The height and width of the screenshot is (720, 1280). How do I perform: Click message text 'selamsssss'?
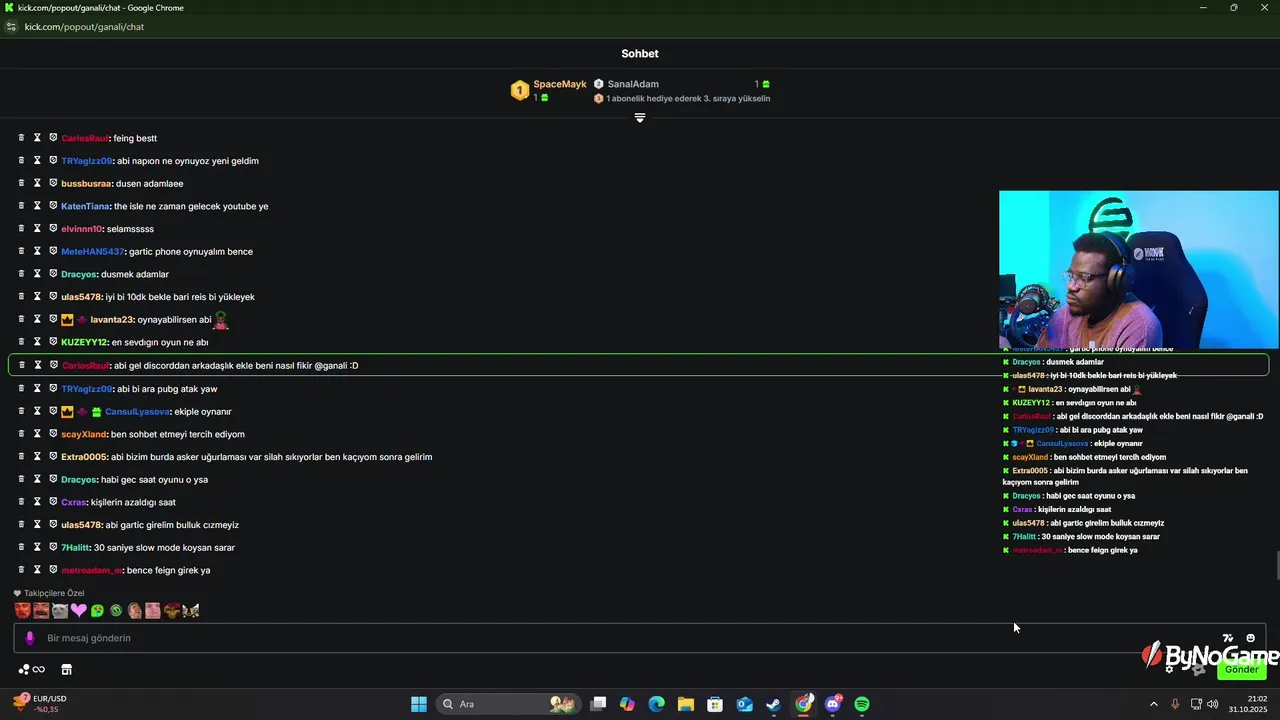[130, 229]
